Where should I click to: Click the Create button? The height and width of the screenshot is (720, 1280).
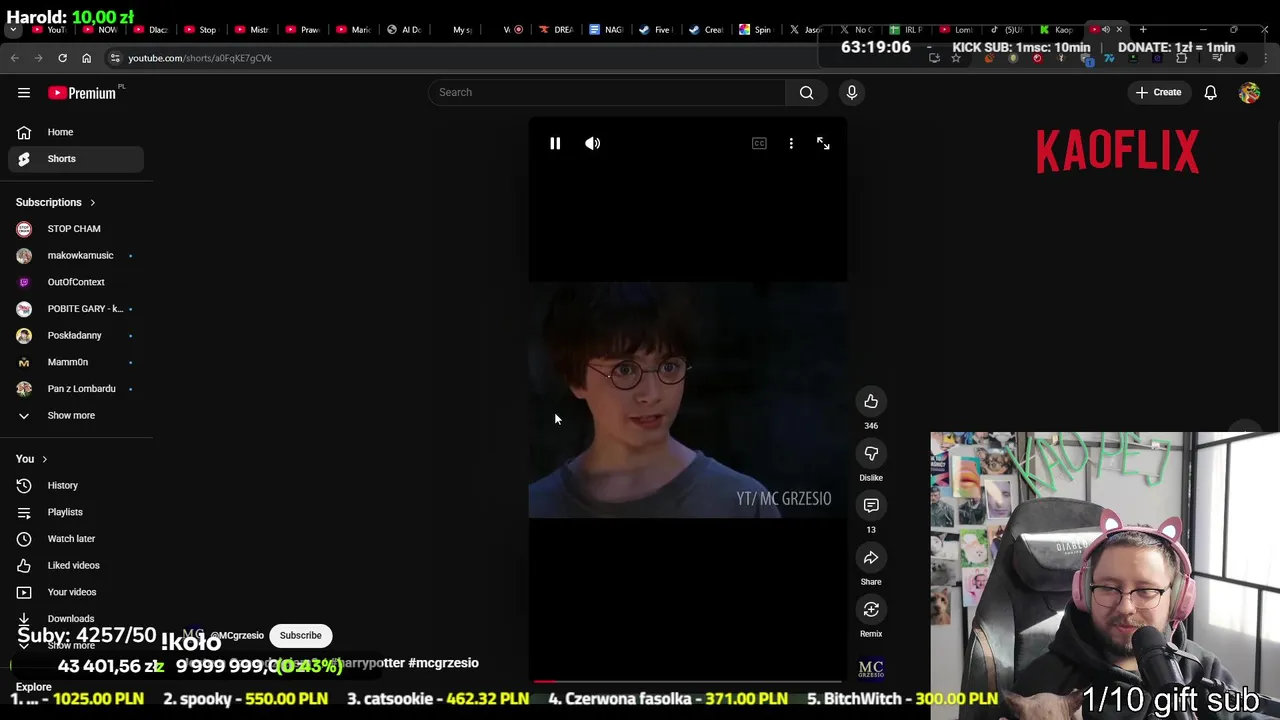[x=1158, y=92]
